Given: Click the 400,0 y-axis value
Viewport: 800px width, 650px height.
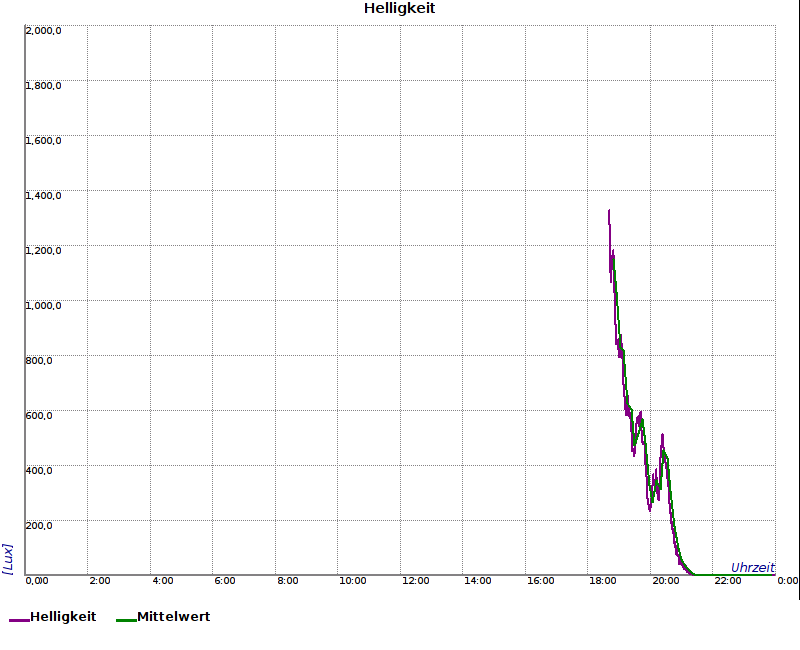Looking at the screenshot, I should (x=39, y=470).
